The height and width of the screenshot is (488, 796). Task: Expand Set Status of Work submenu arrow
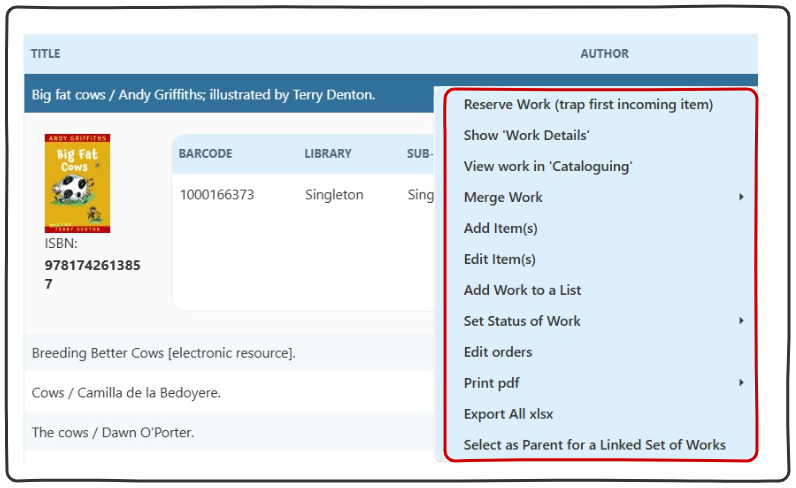point(741,321)
